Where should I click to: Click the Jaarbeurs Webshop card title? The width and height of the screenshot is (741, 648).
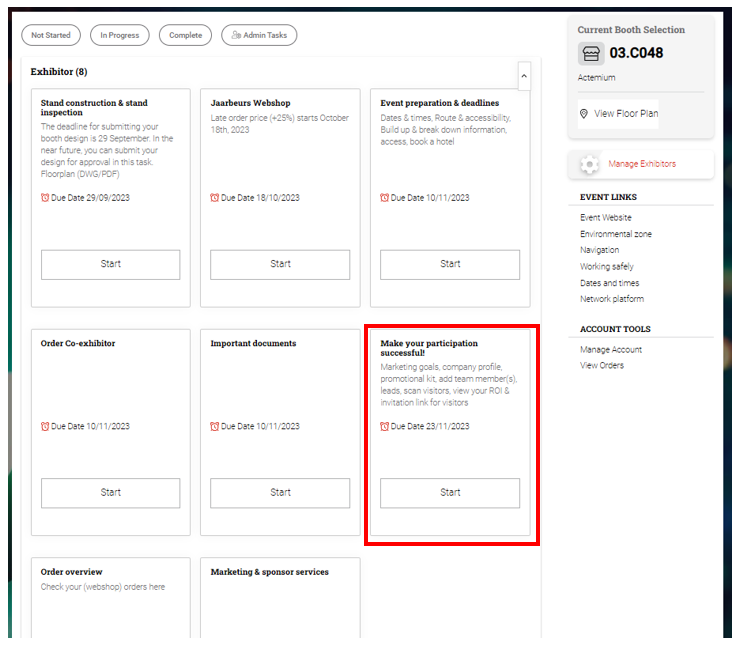click(x=250, y=103)
